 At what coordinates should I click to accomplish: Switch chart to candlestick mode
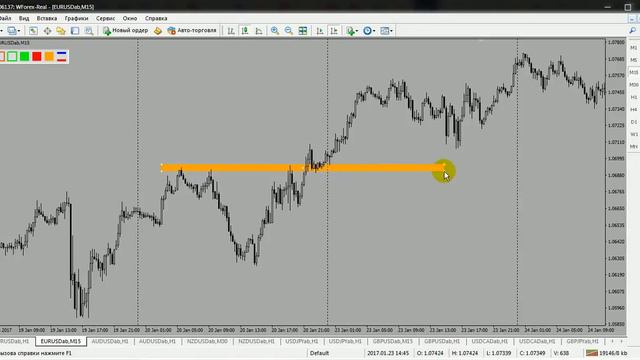[x=245, y=31]
